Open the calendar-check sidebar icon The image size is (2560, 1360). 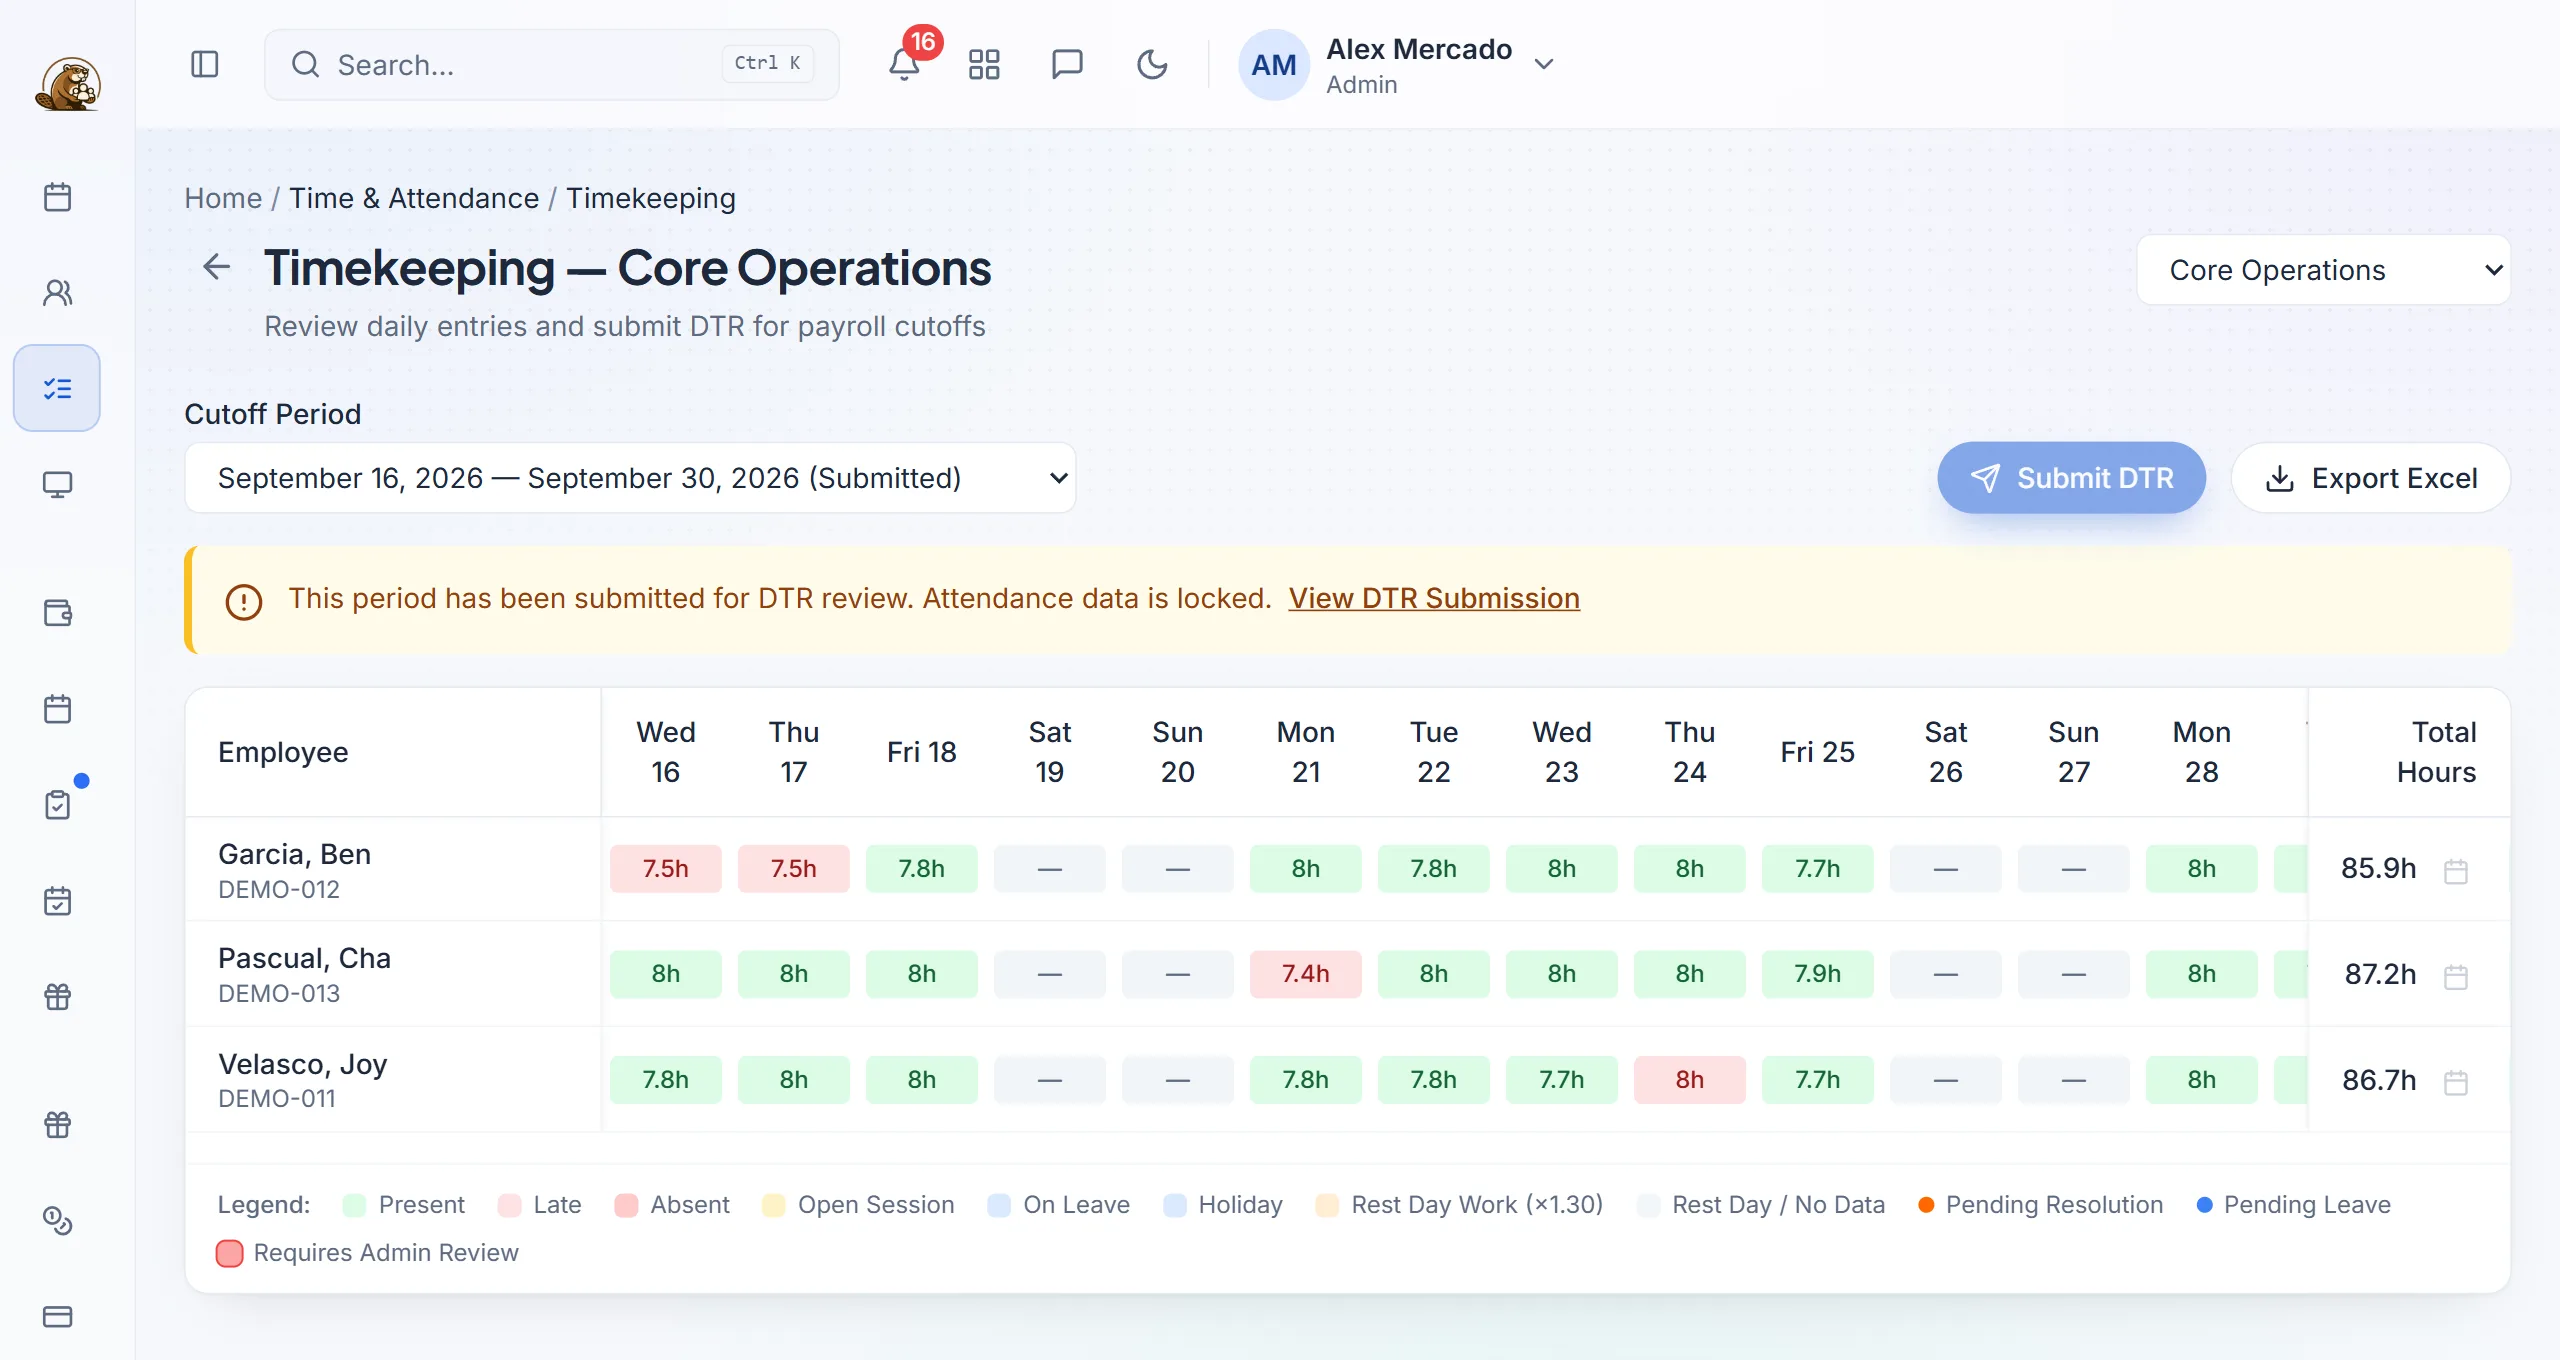tap(58, 900)
